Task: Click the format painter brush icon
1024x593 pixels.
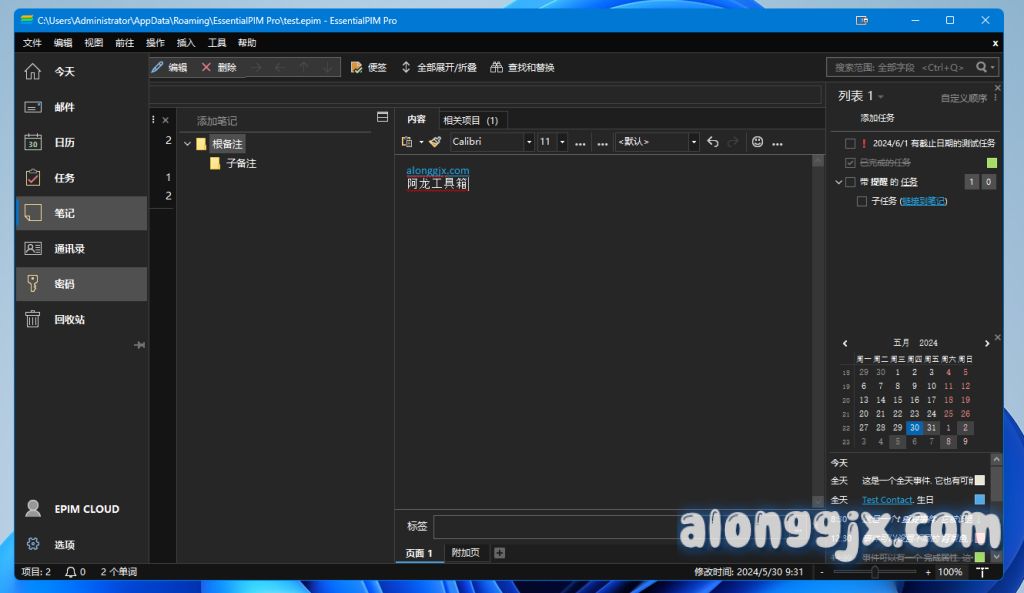Action: click(435, 142)
